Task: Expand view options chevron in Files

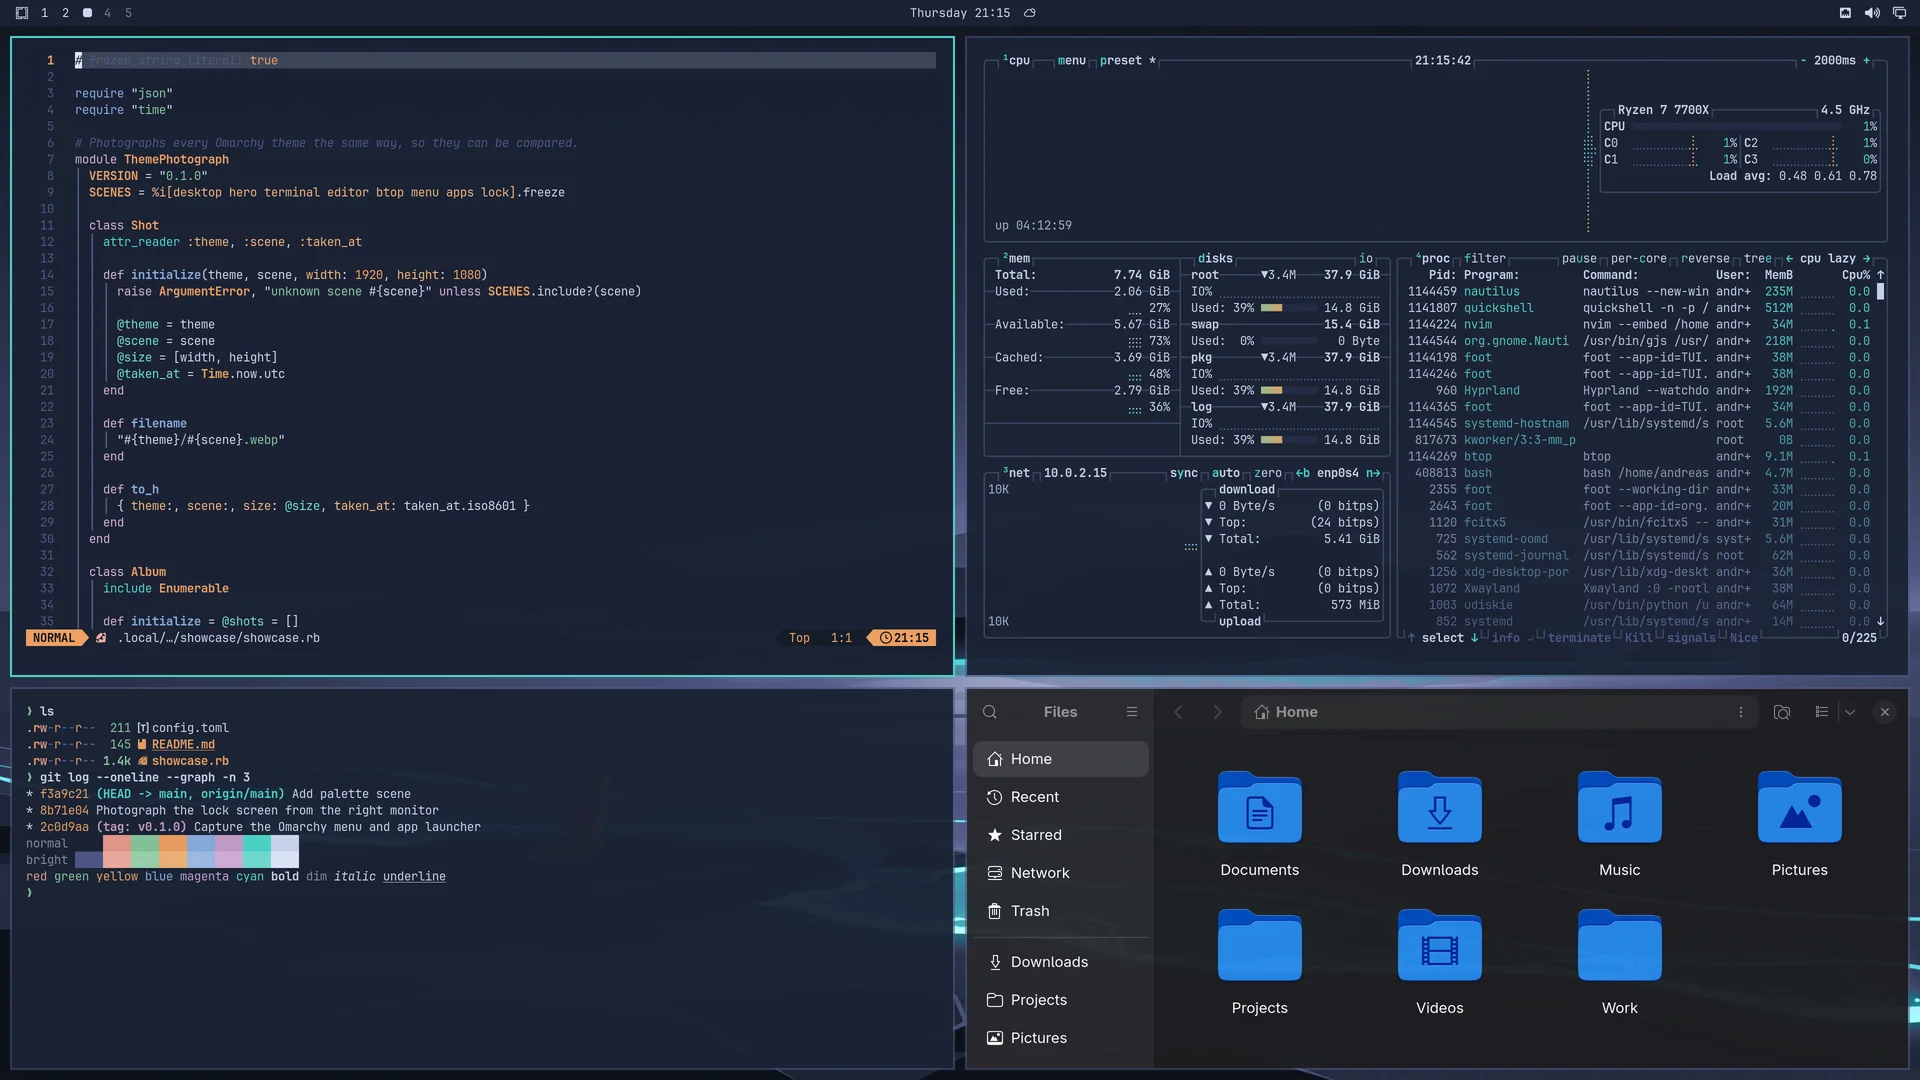Action: [1850, 712]
